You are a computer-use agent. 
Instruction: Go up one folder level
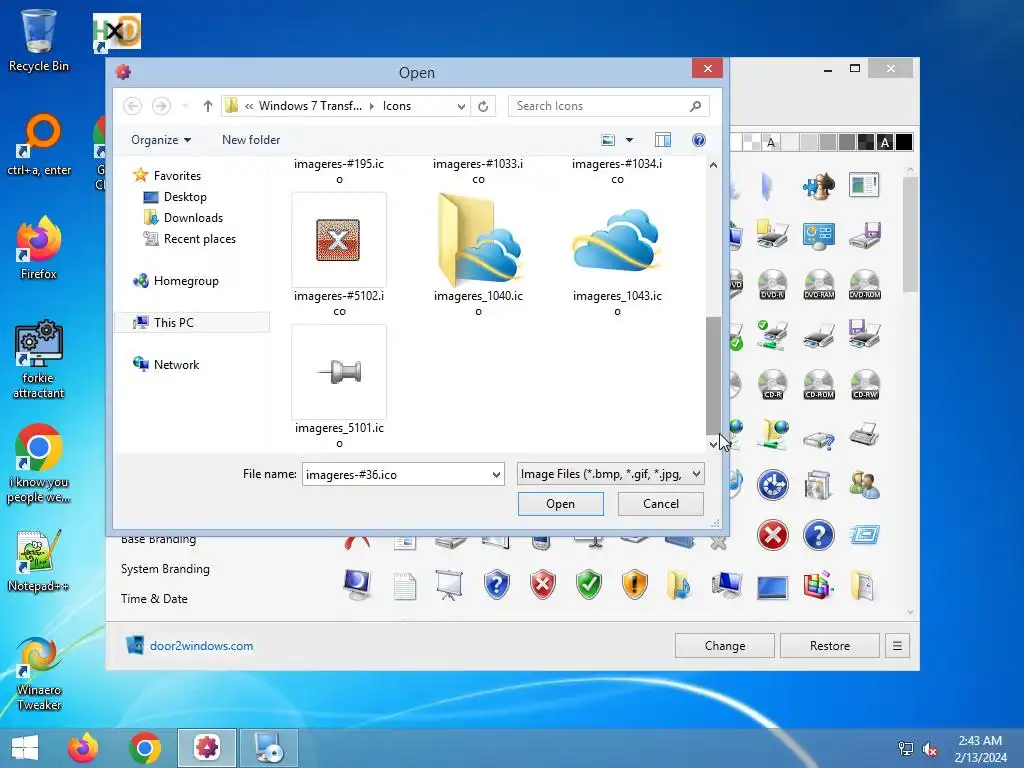(208, 106)
